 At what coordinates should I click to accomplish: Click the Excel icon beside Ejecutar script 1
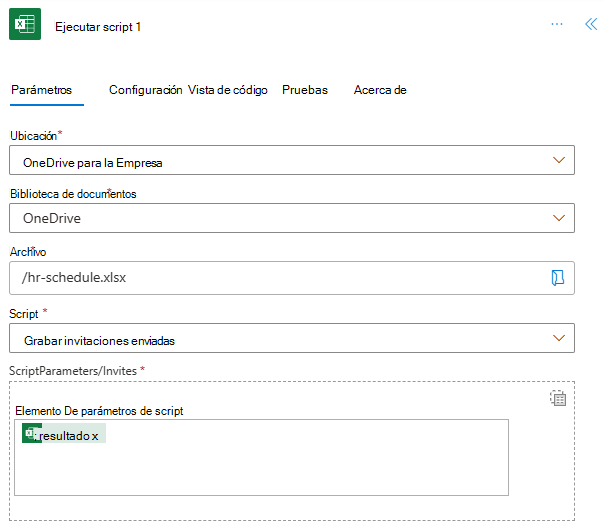pos(25,24)
